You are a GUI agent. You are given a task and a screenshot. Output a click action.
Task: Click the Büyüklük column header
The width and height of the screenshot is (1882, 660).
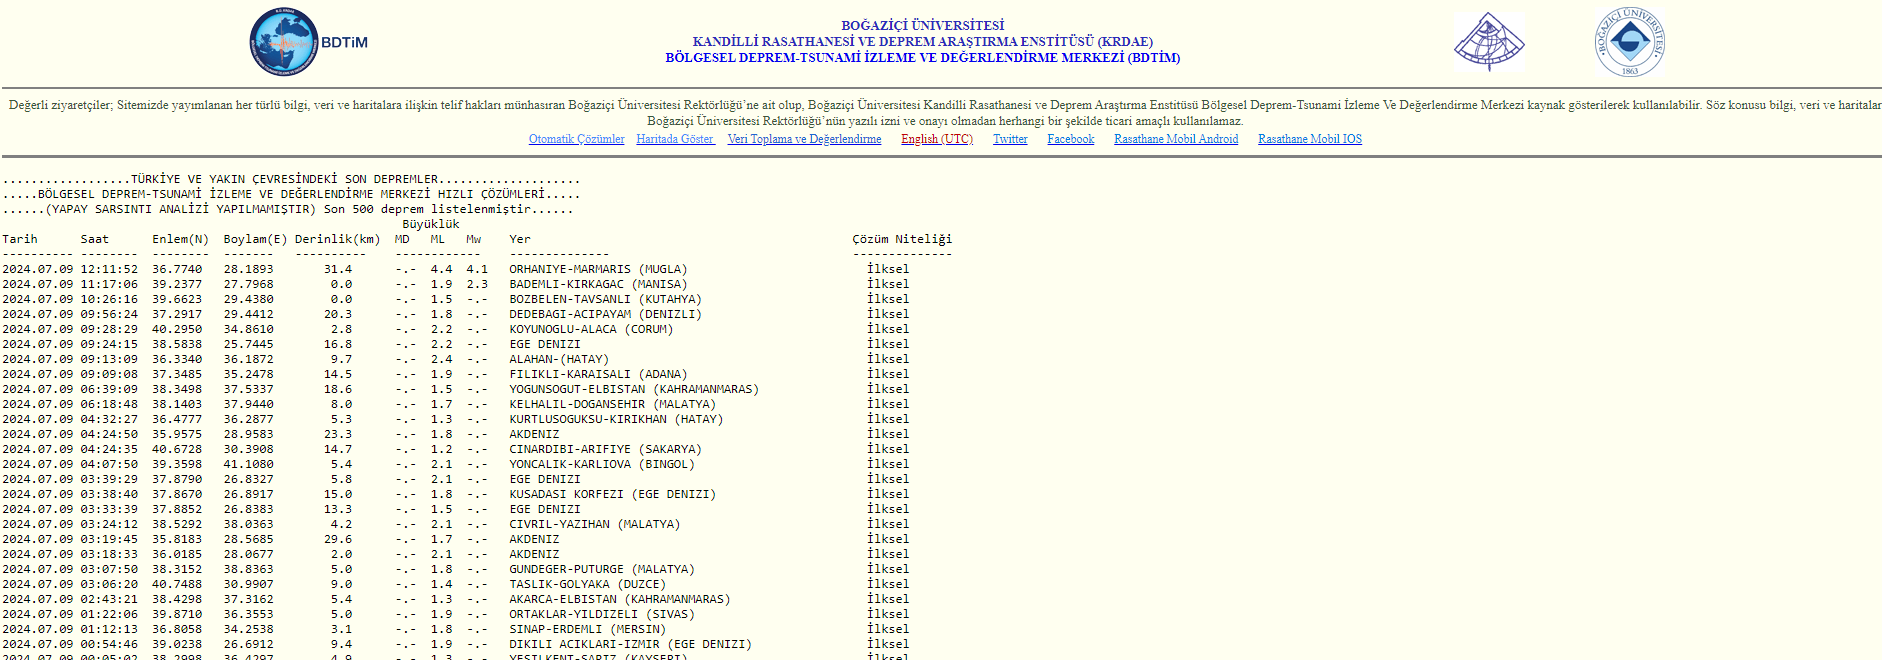pyautogui.click(x=430, y=224)
